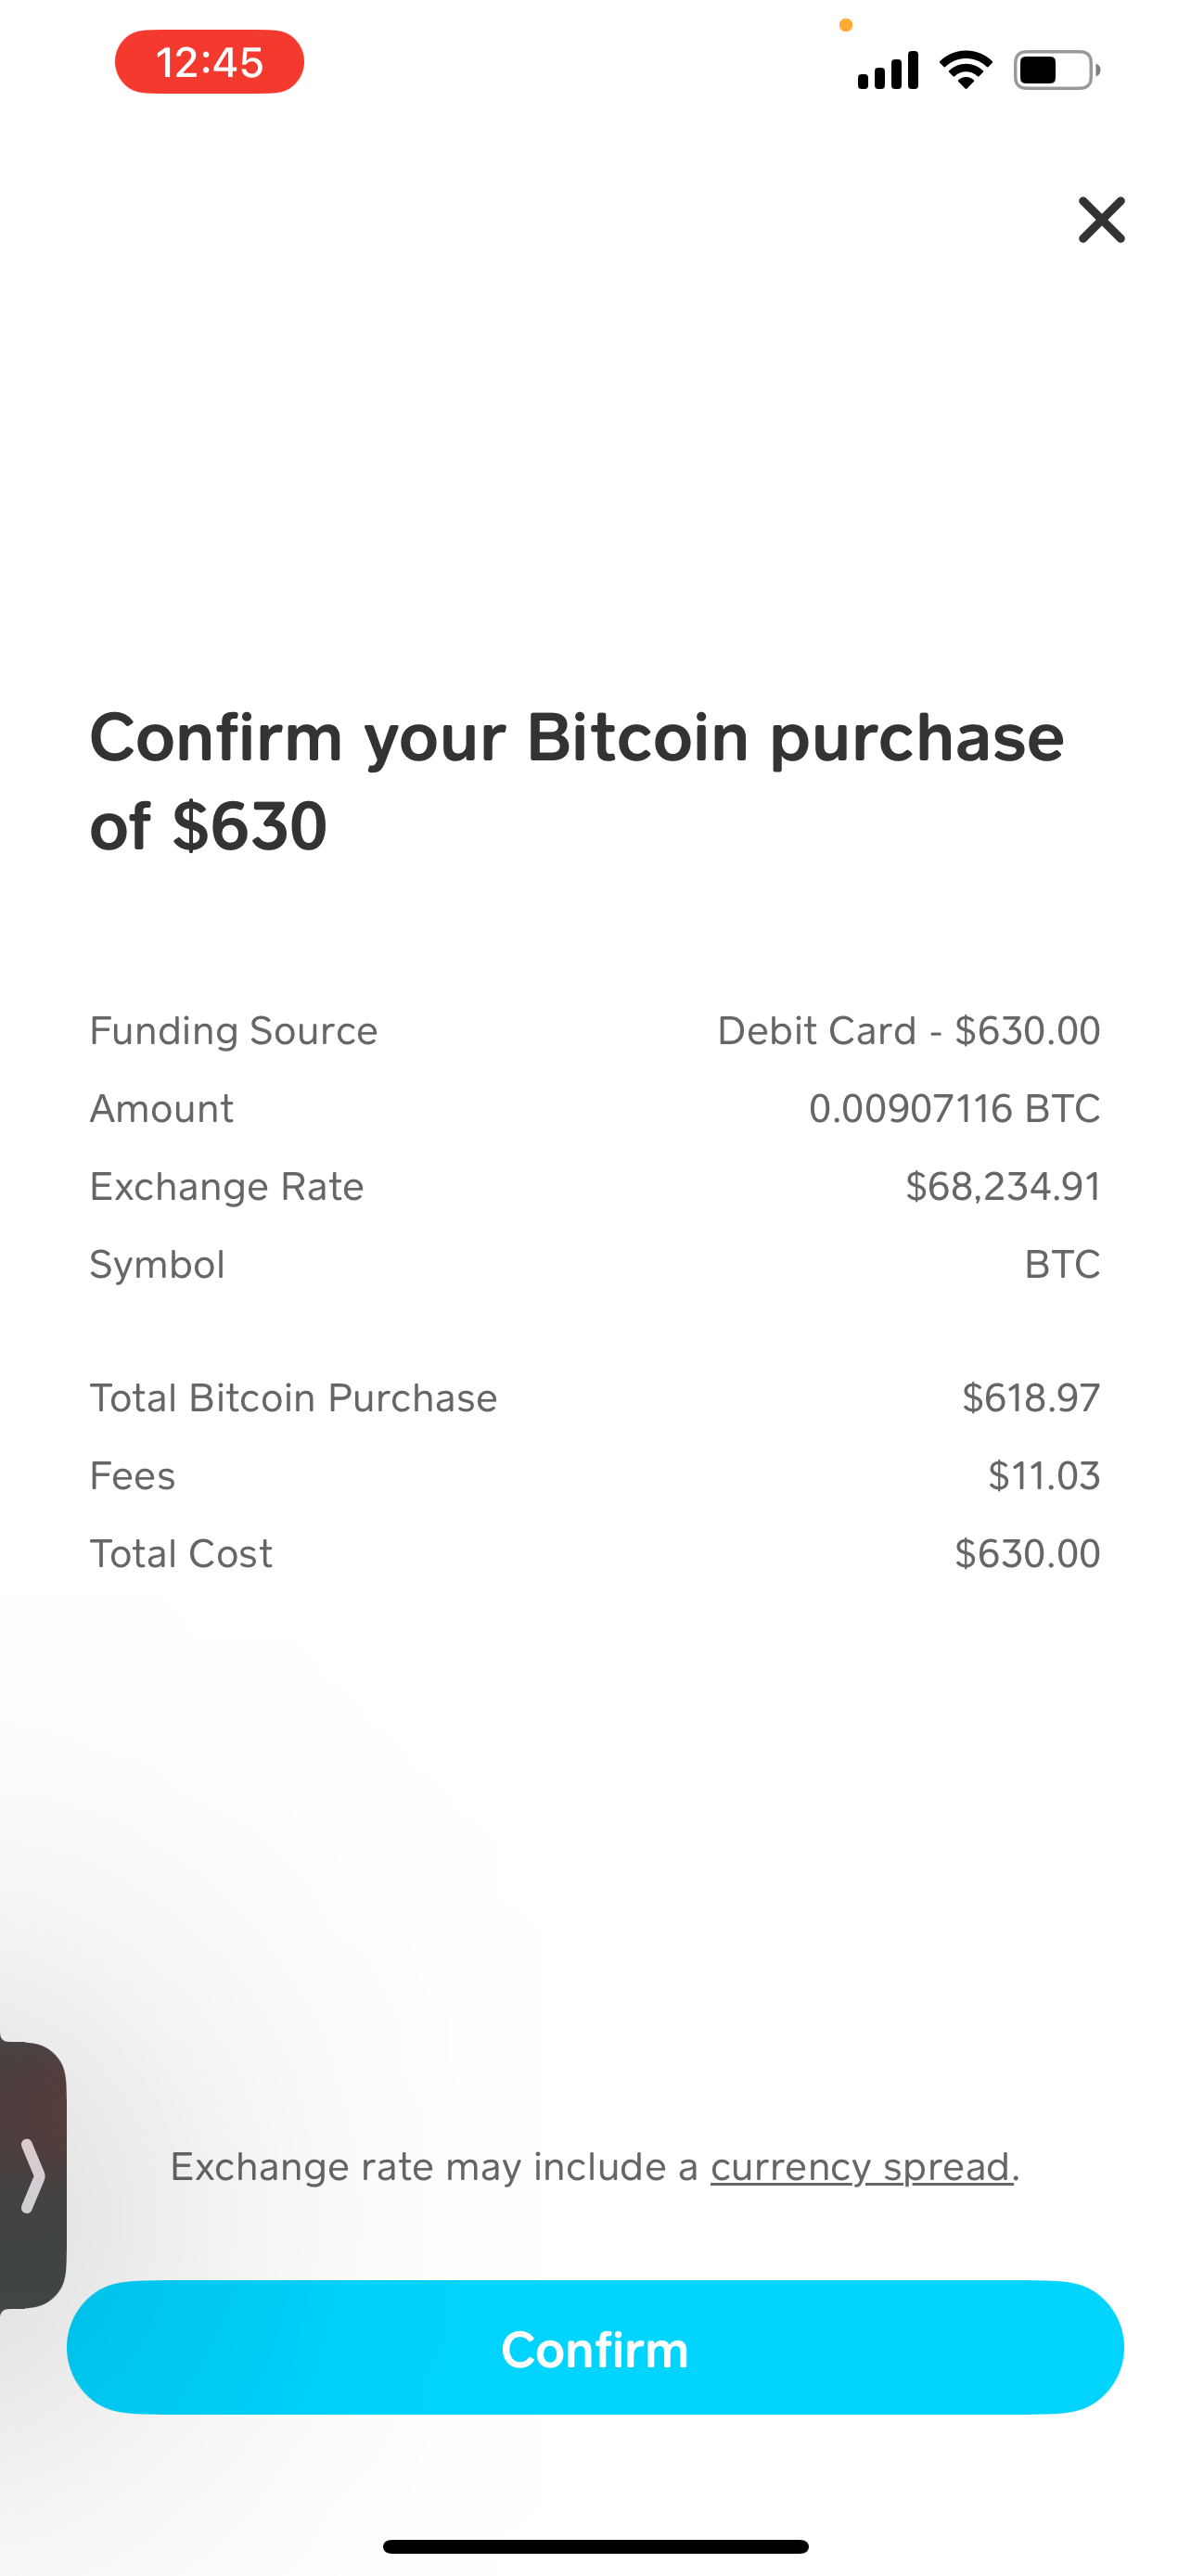Select the Debit Card - $630.00 value

pyautogui.click(x=908, y=1031)
